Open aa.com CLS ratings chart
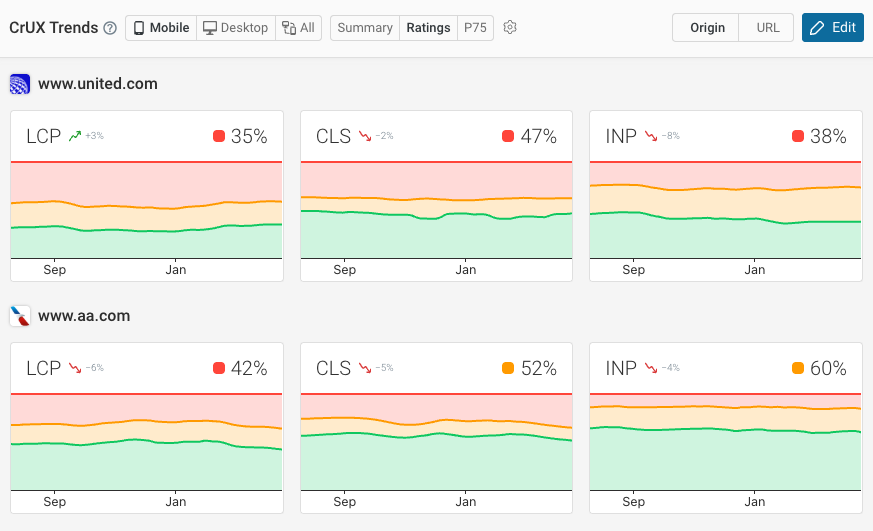The width and height of the screenshot is (873, 531). (x=436, y=442)
